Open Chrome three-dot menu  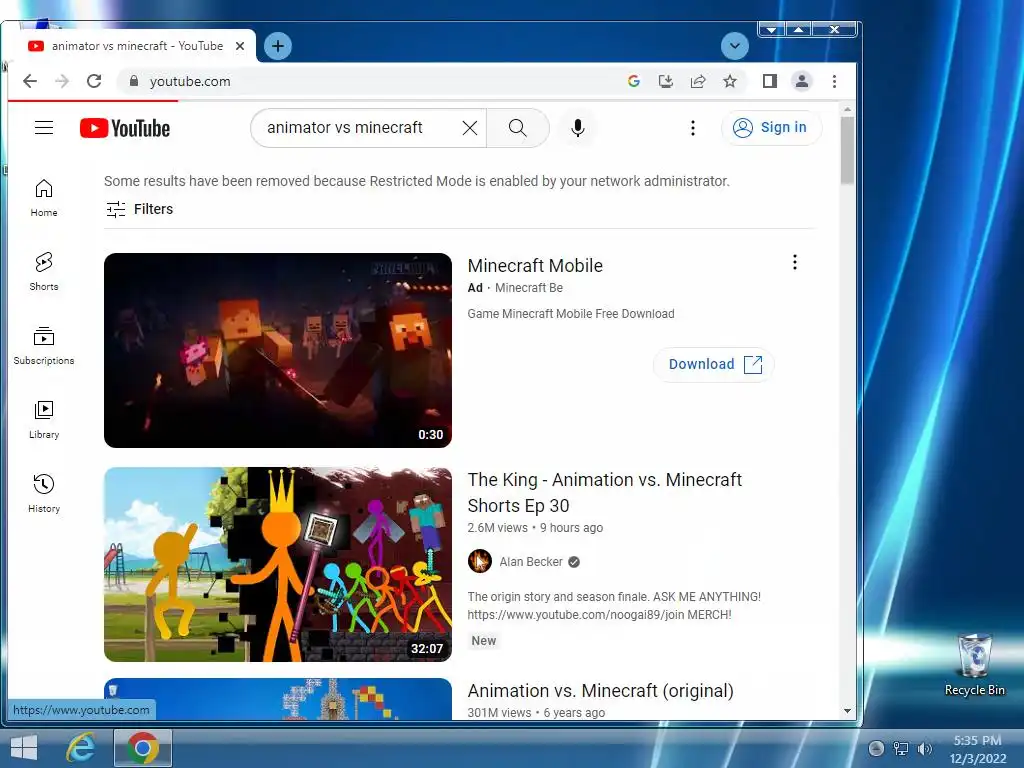point(835,81)
